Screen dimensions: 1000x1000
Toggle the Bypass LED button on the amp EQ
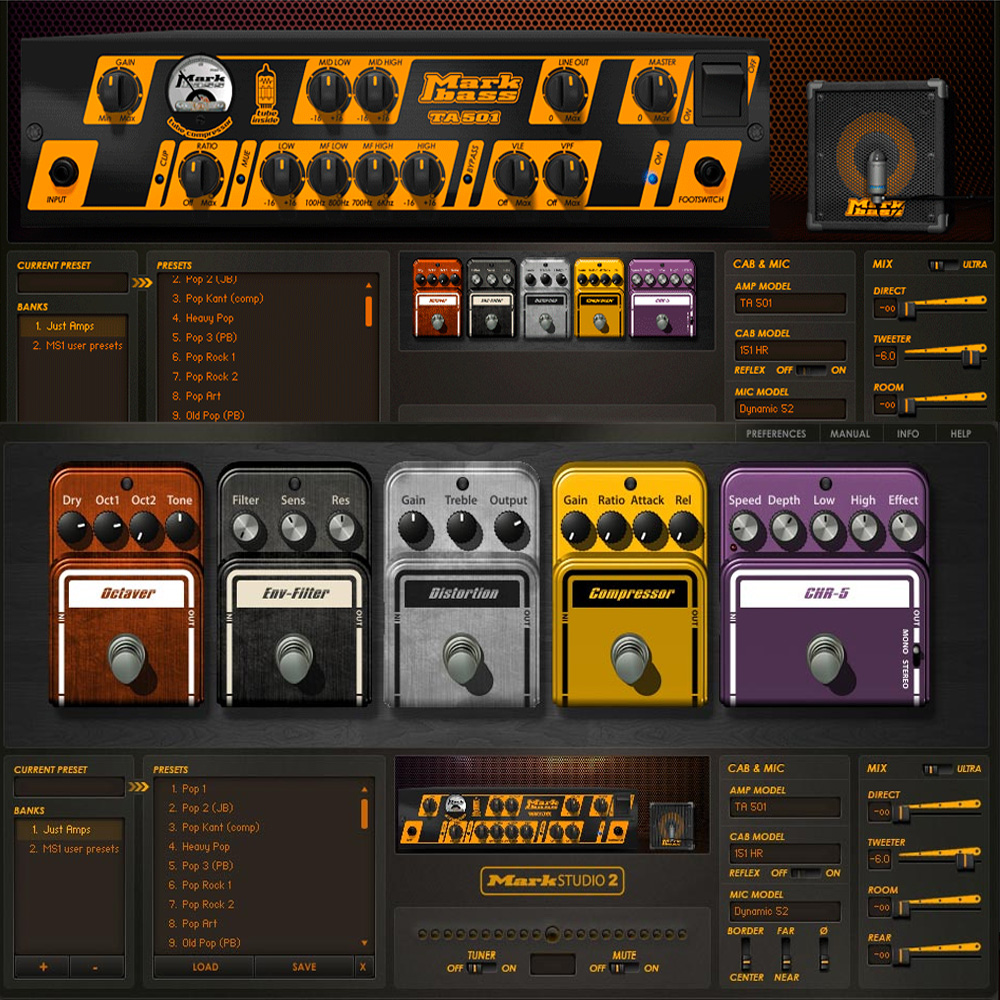point(468,179)
